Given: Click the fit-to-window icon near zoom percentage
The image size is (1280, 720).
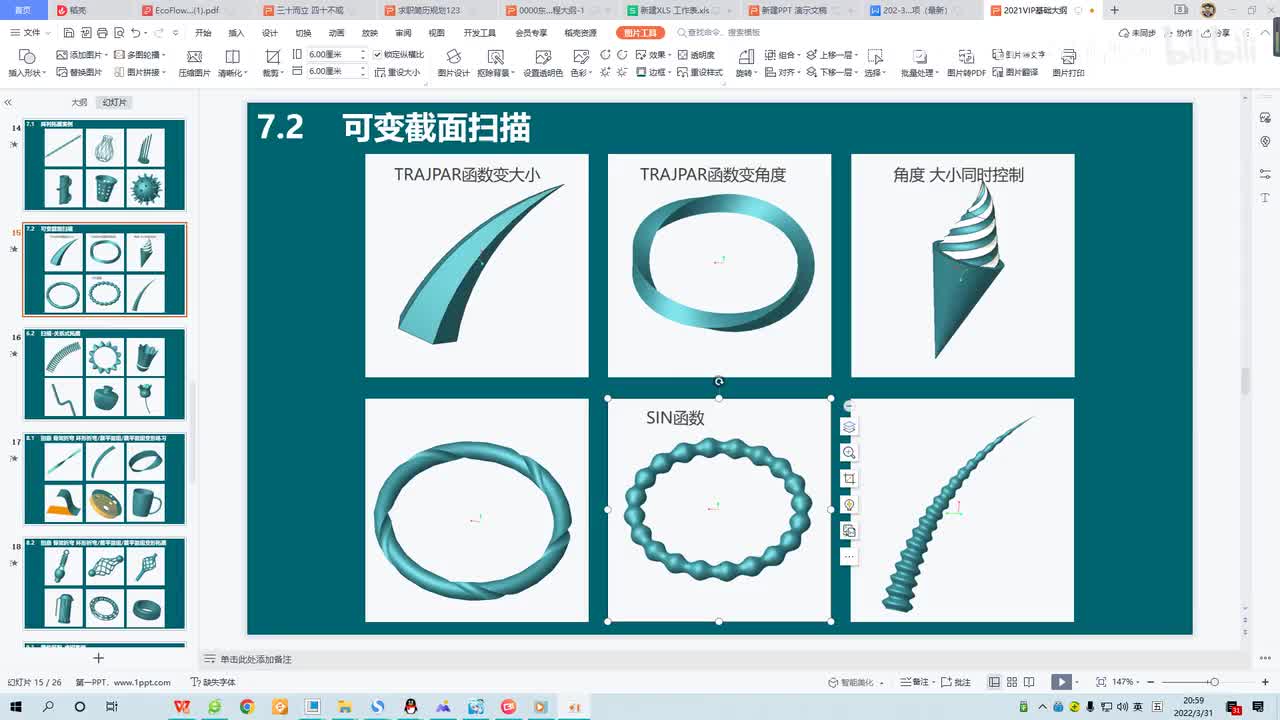Looking at the screenshot, I should click(1101, 682).
